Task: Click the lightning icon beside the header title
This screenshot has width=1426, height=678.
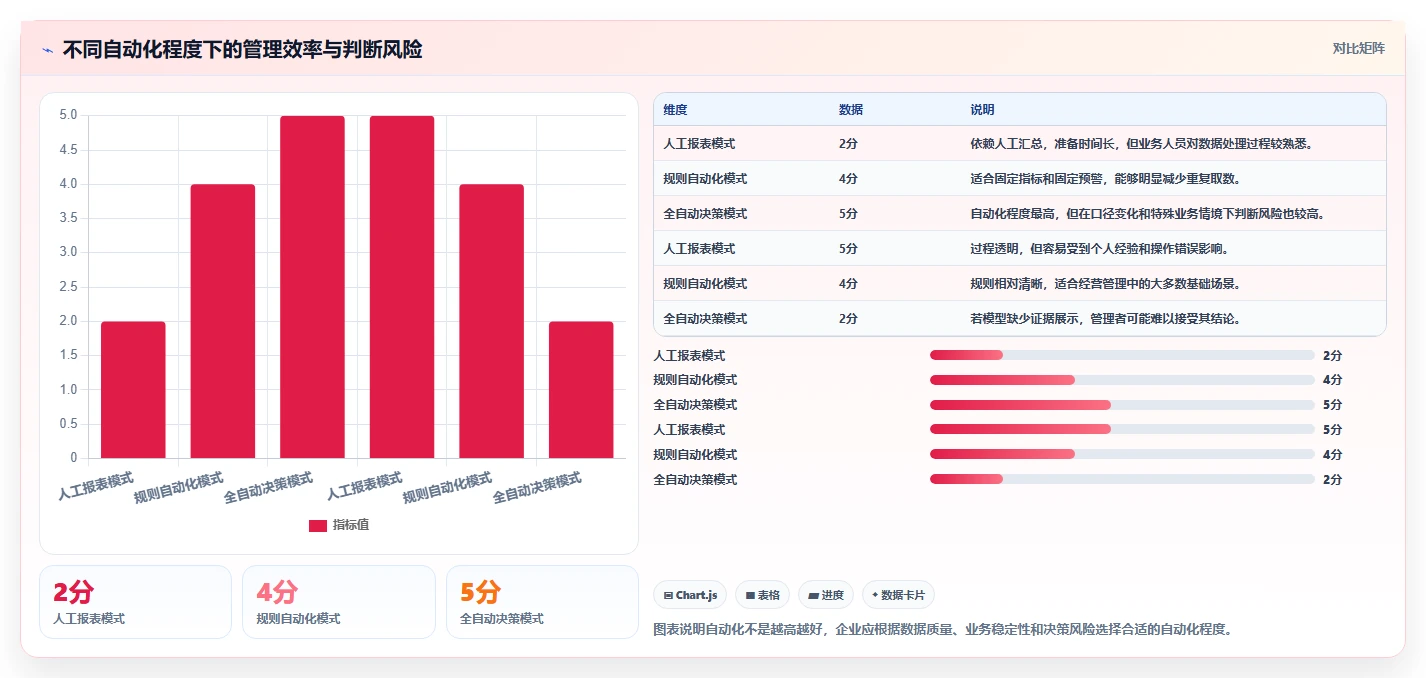Action: [47, 50]
